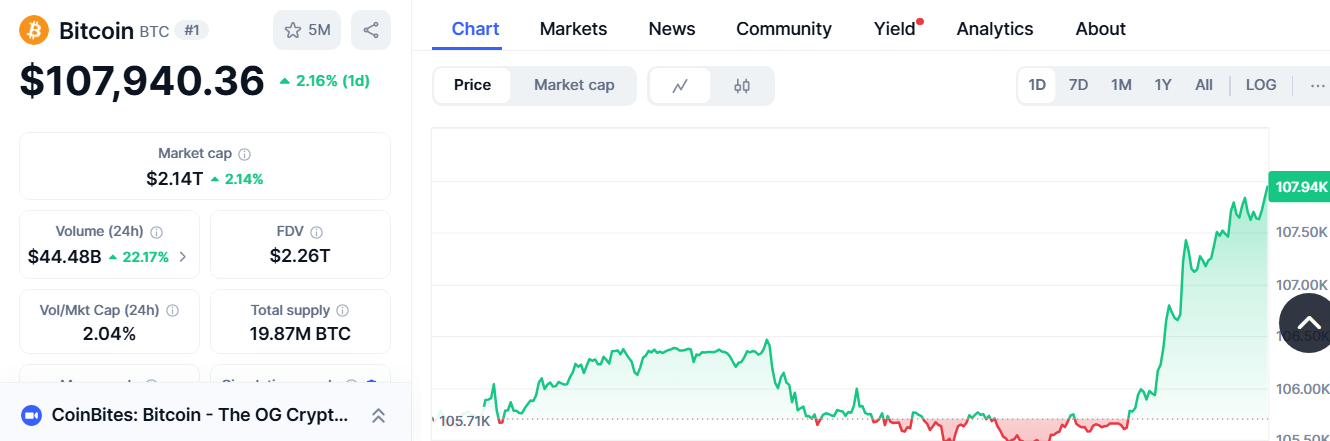Select 7D chart range
Screen dimensions: 1330x441
[x=1078, y=85]
